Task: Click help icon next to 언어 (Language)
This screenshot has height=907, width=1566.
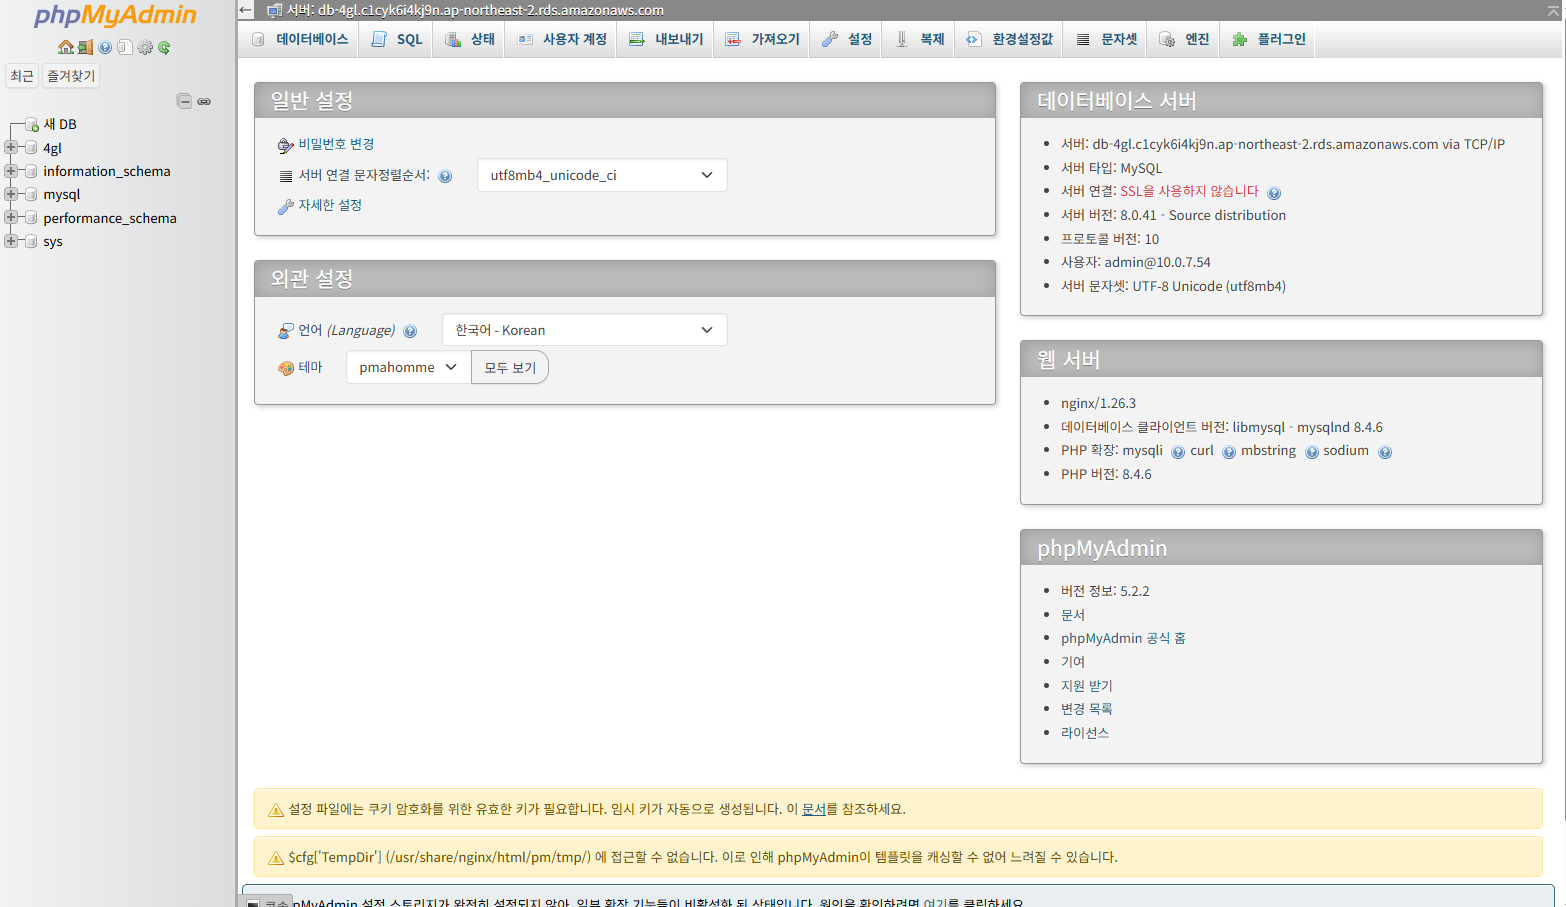Action: pyautogui.click(x=410, y=331)
